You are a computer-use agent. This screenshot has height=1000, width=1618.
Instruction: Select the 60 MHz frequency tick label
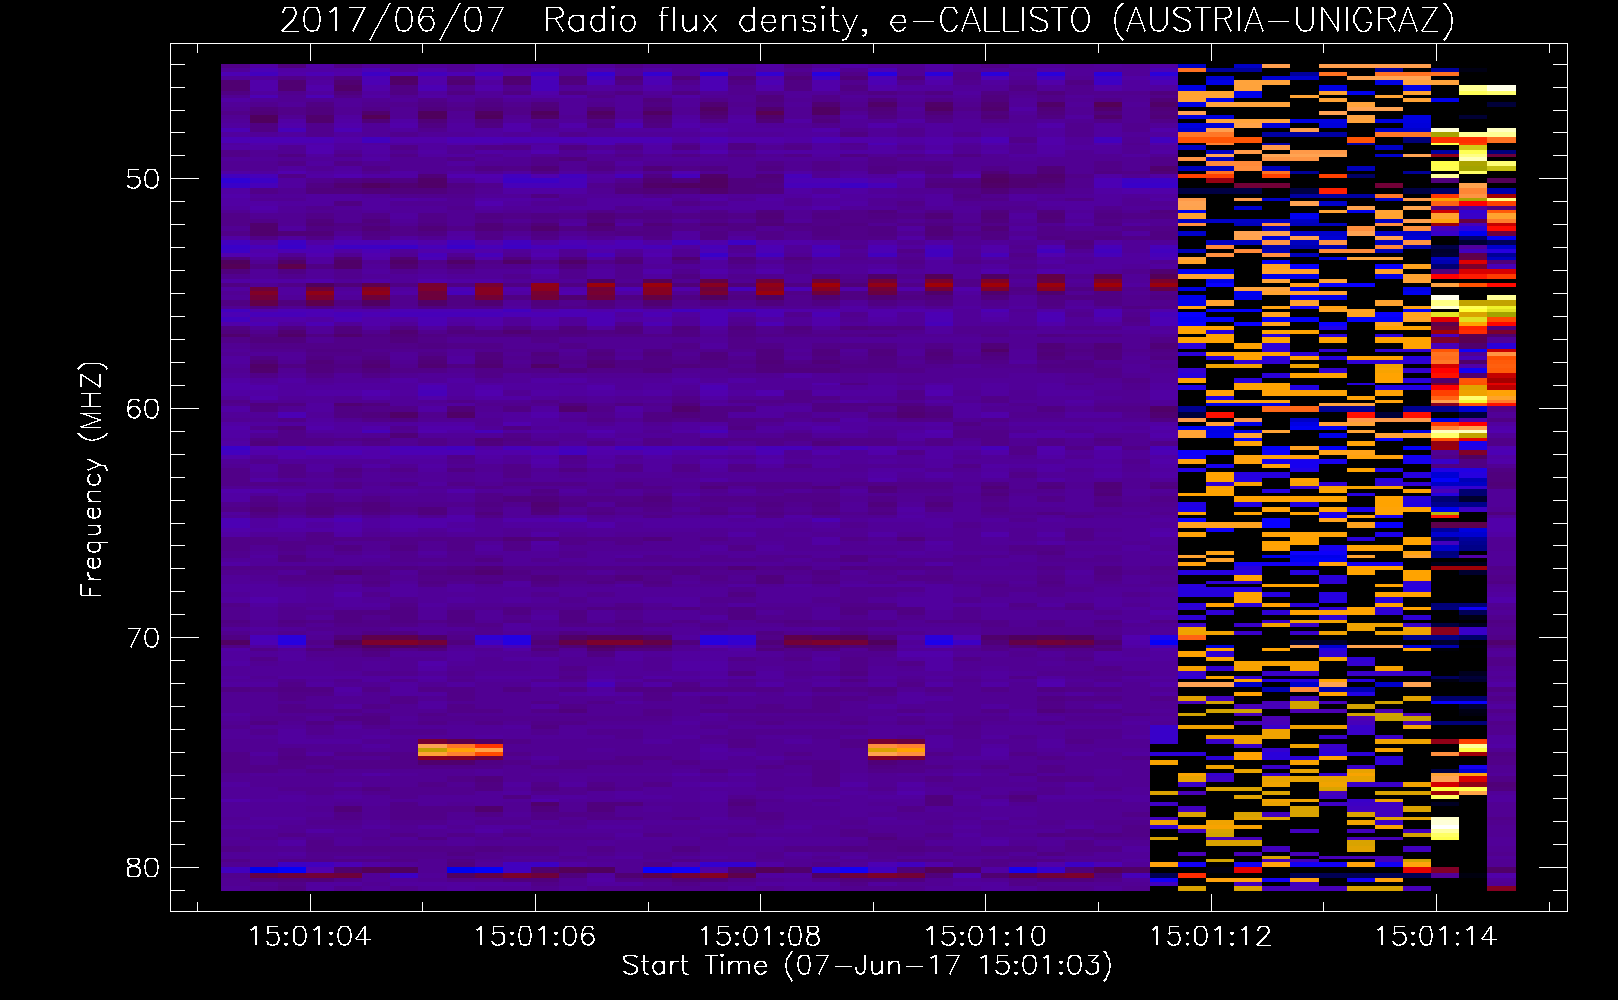(143, 408)
